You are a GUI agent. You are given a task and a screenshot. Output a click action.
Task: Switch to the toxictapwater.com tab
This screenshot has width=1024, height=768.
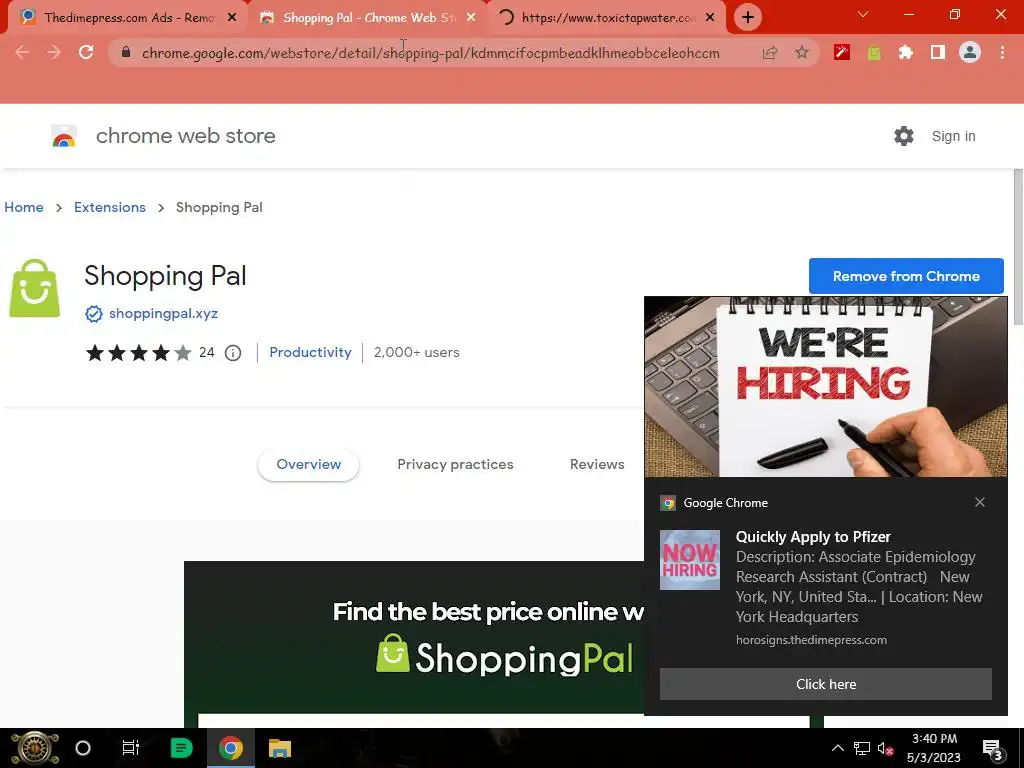[607, 18]
